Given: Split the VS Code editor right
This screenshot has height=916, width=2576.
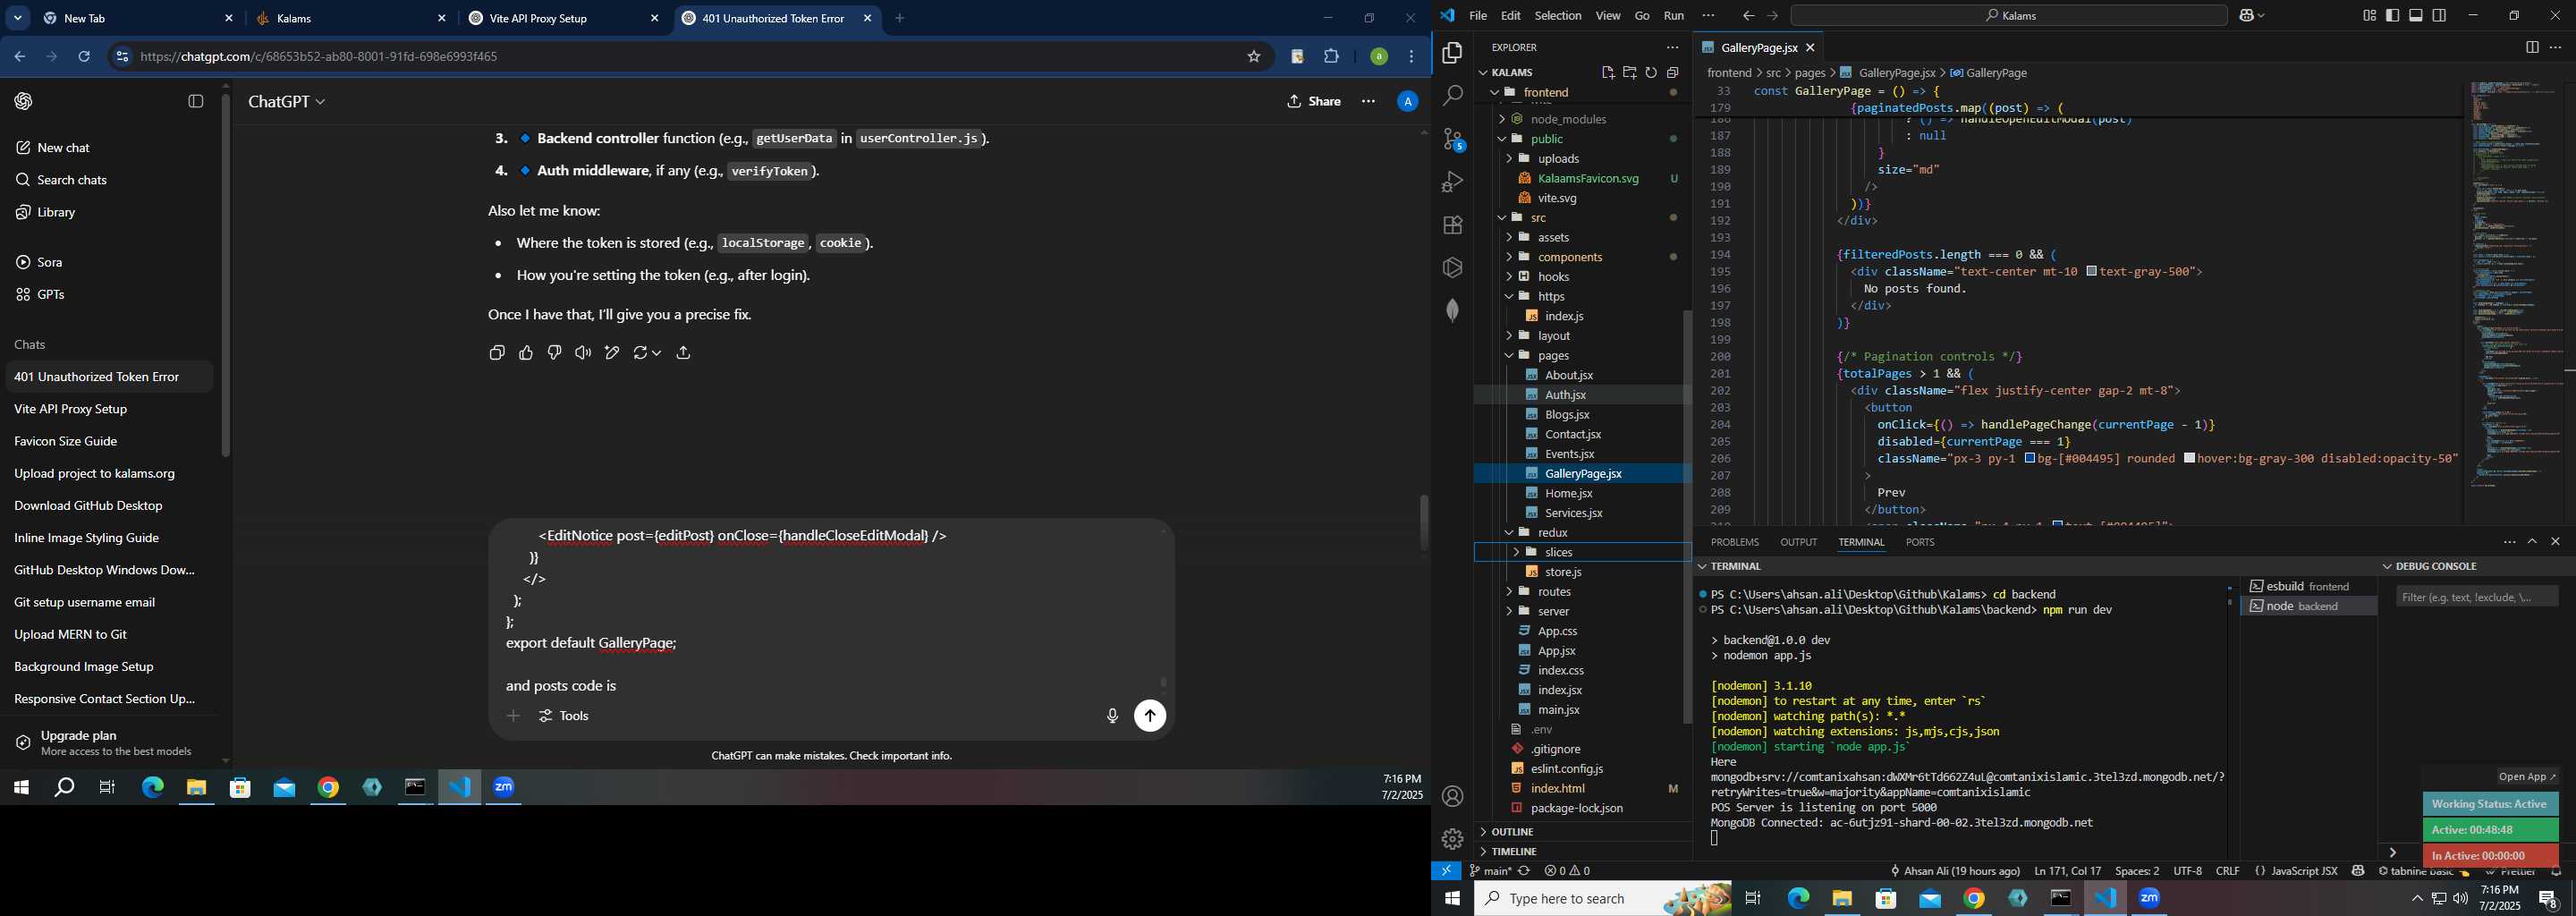Looking at the screenshot, I should (2532, 47).
